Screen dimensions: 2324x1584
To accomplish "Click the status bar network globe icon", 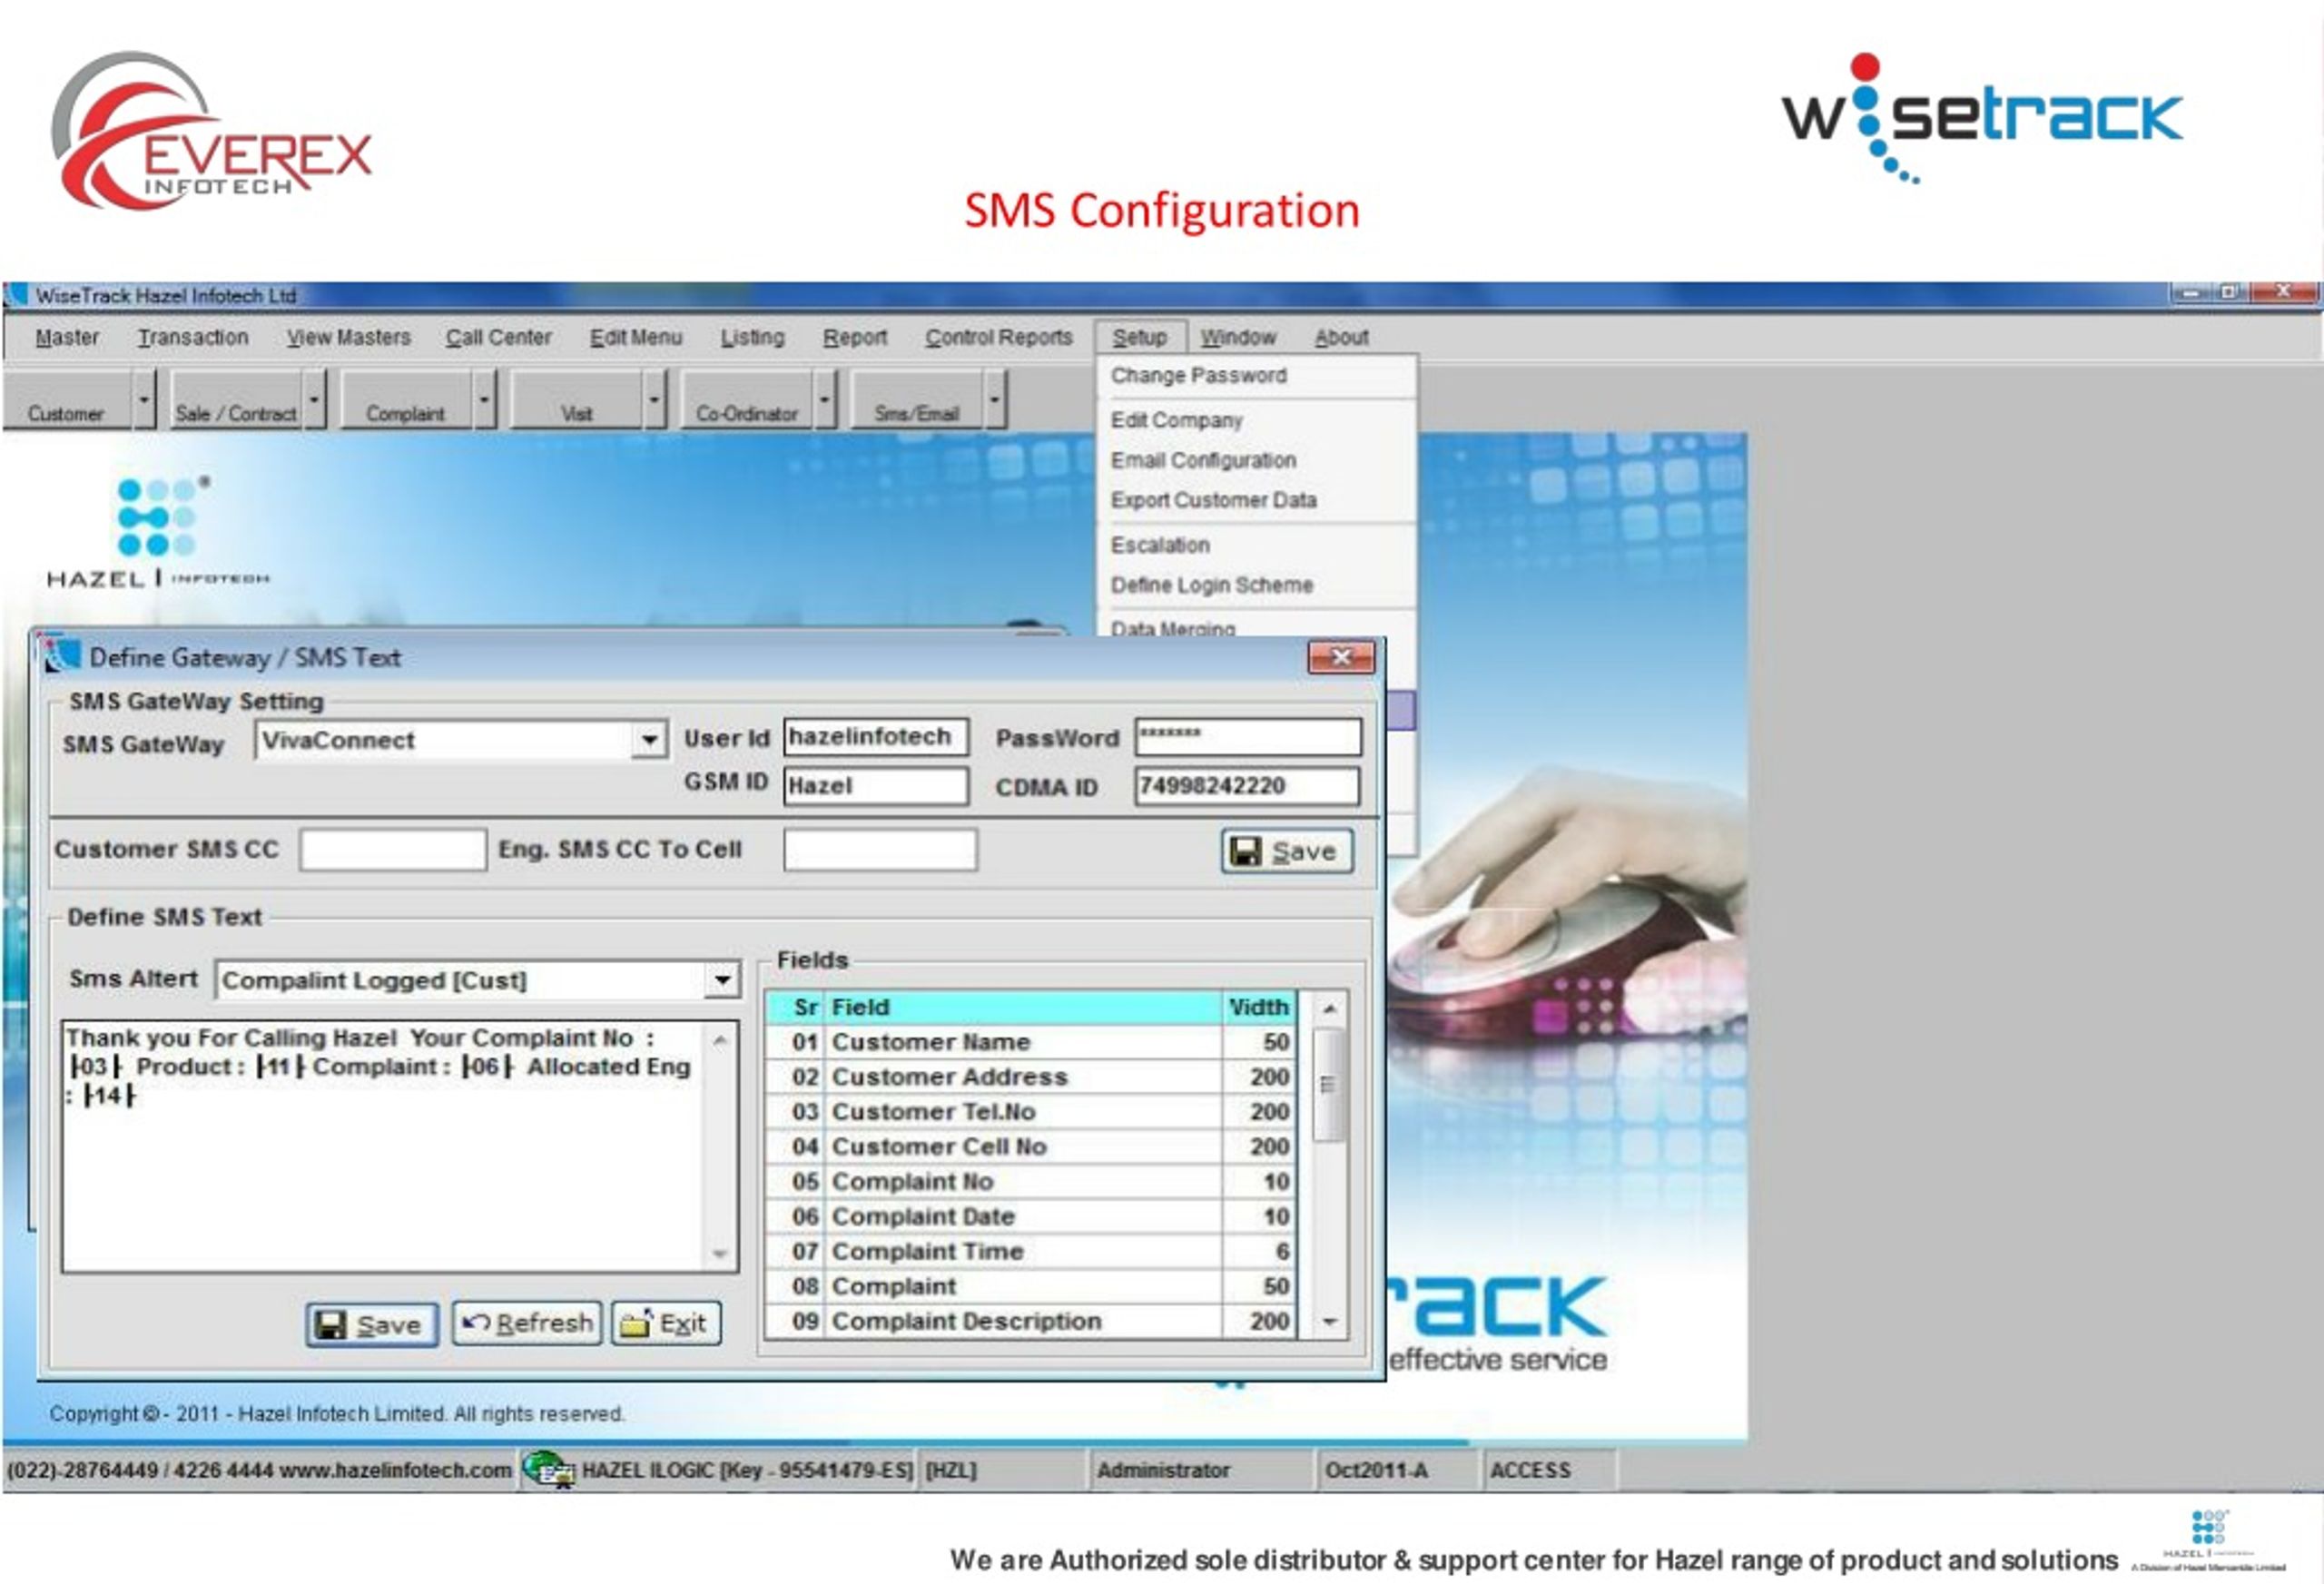I will tap(548, 1469).
